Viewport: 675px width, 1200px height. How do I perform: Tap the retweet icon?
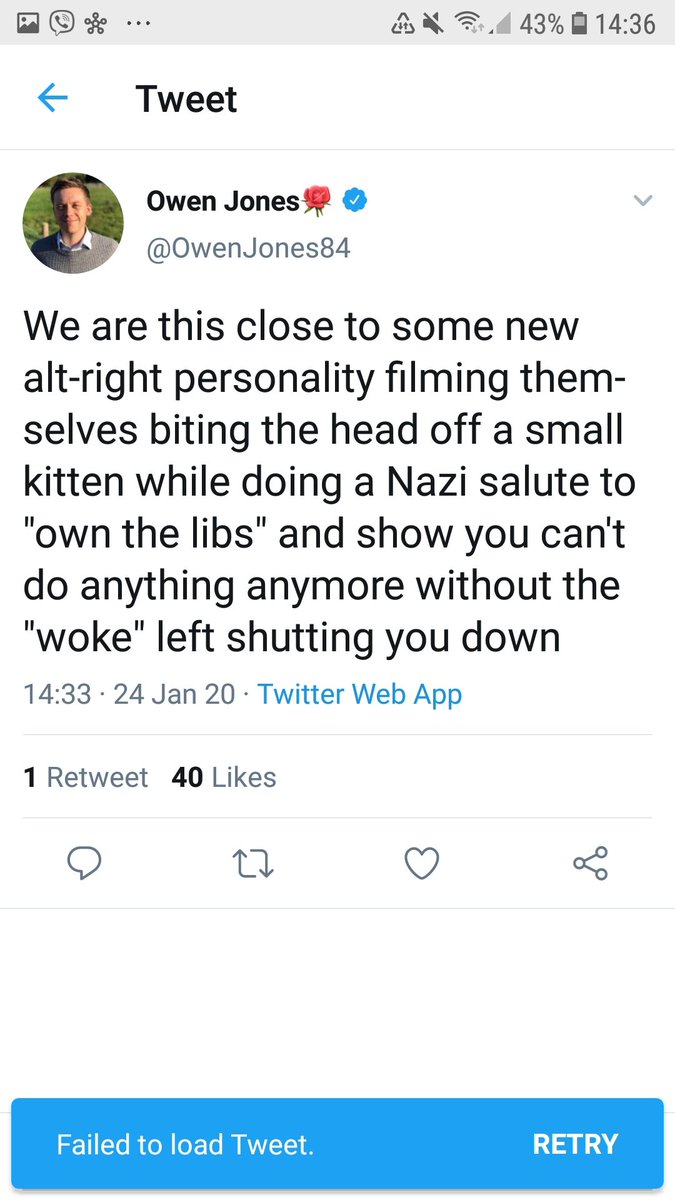point(253,862)
